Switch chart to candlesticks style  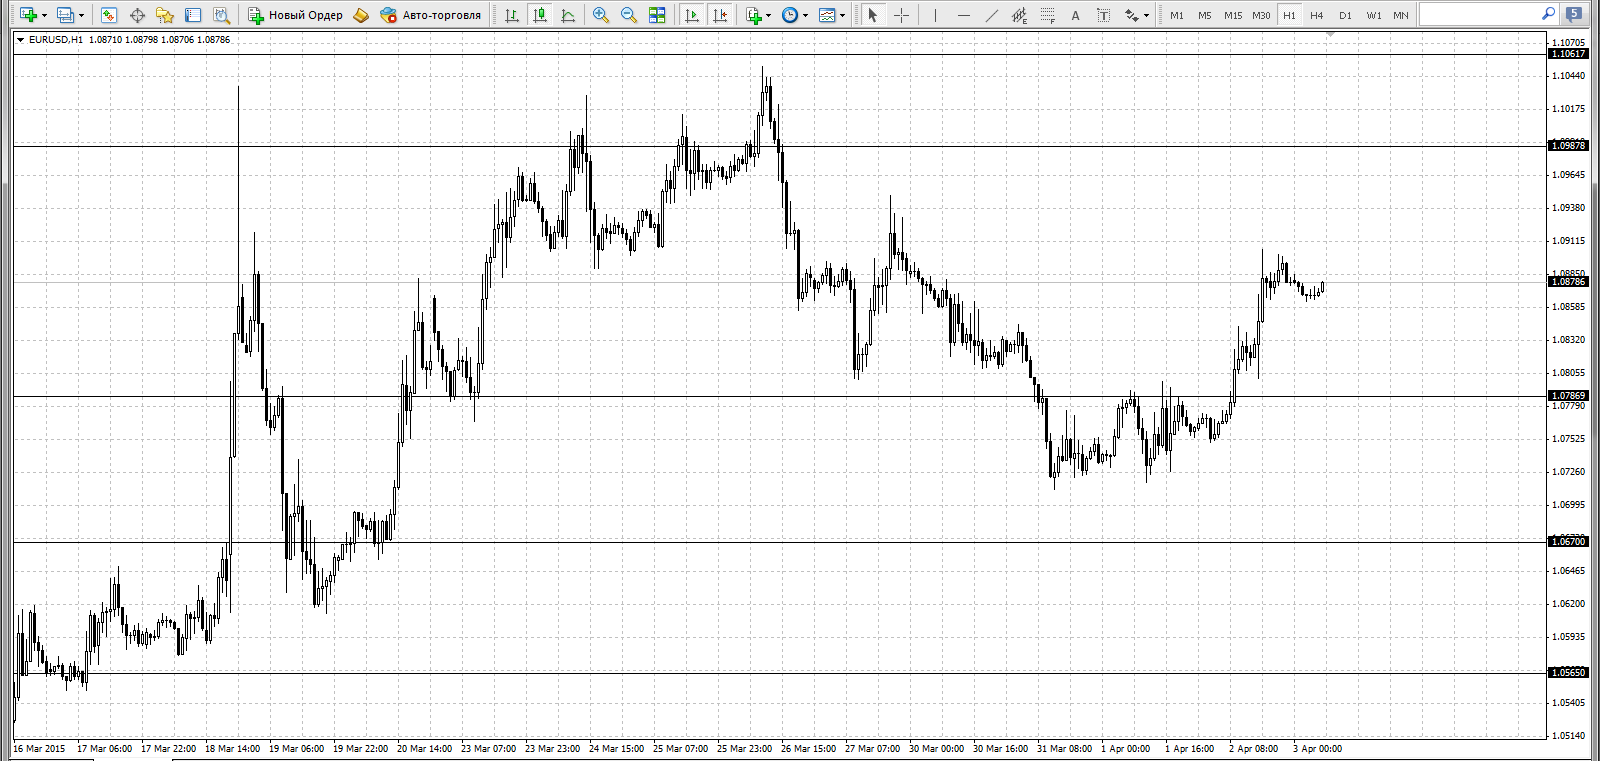tap(540, 15)
